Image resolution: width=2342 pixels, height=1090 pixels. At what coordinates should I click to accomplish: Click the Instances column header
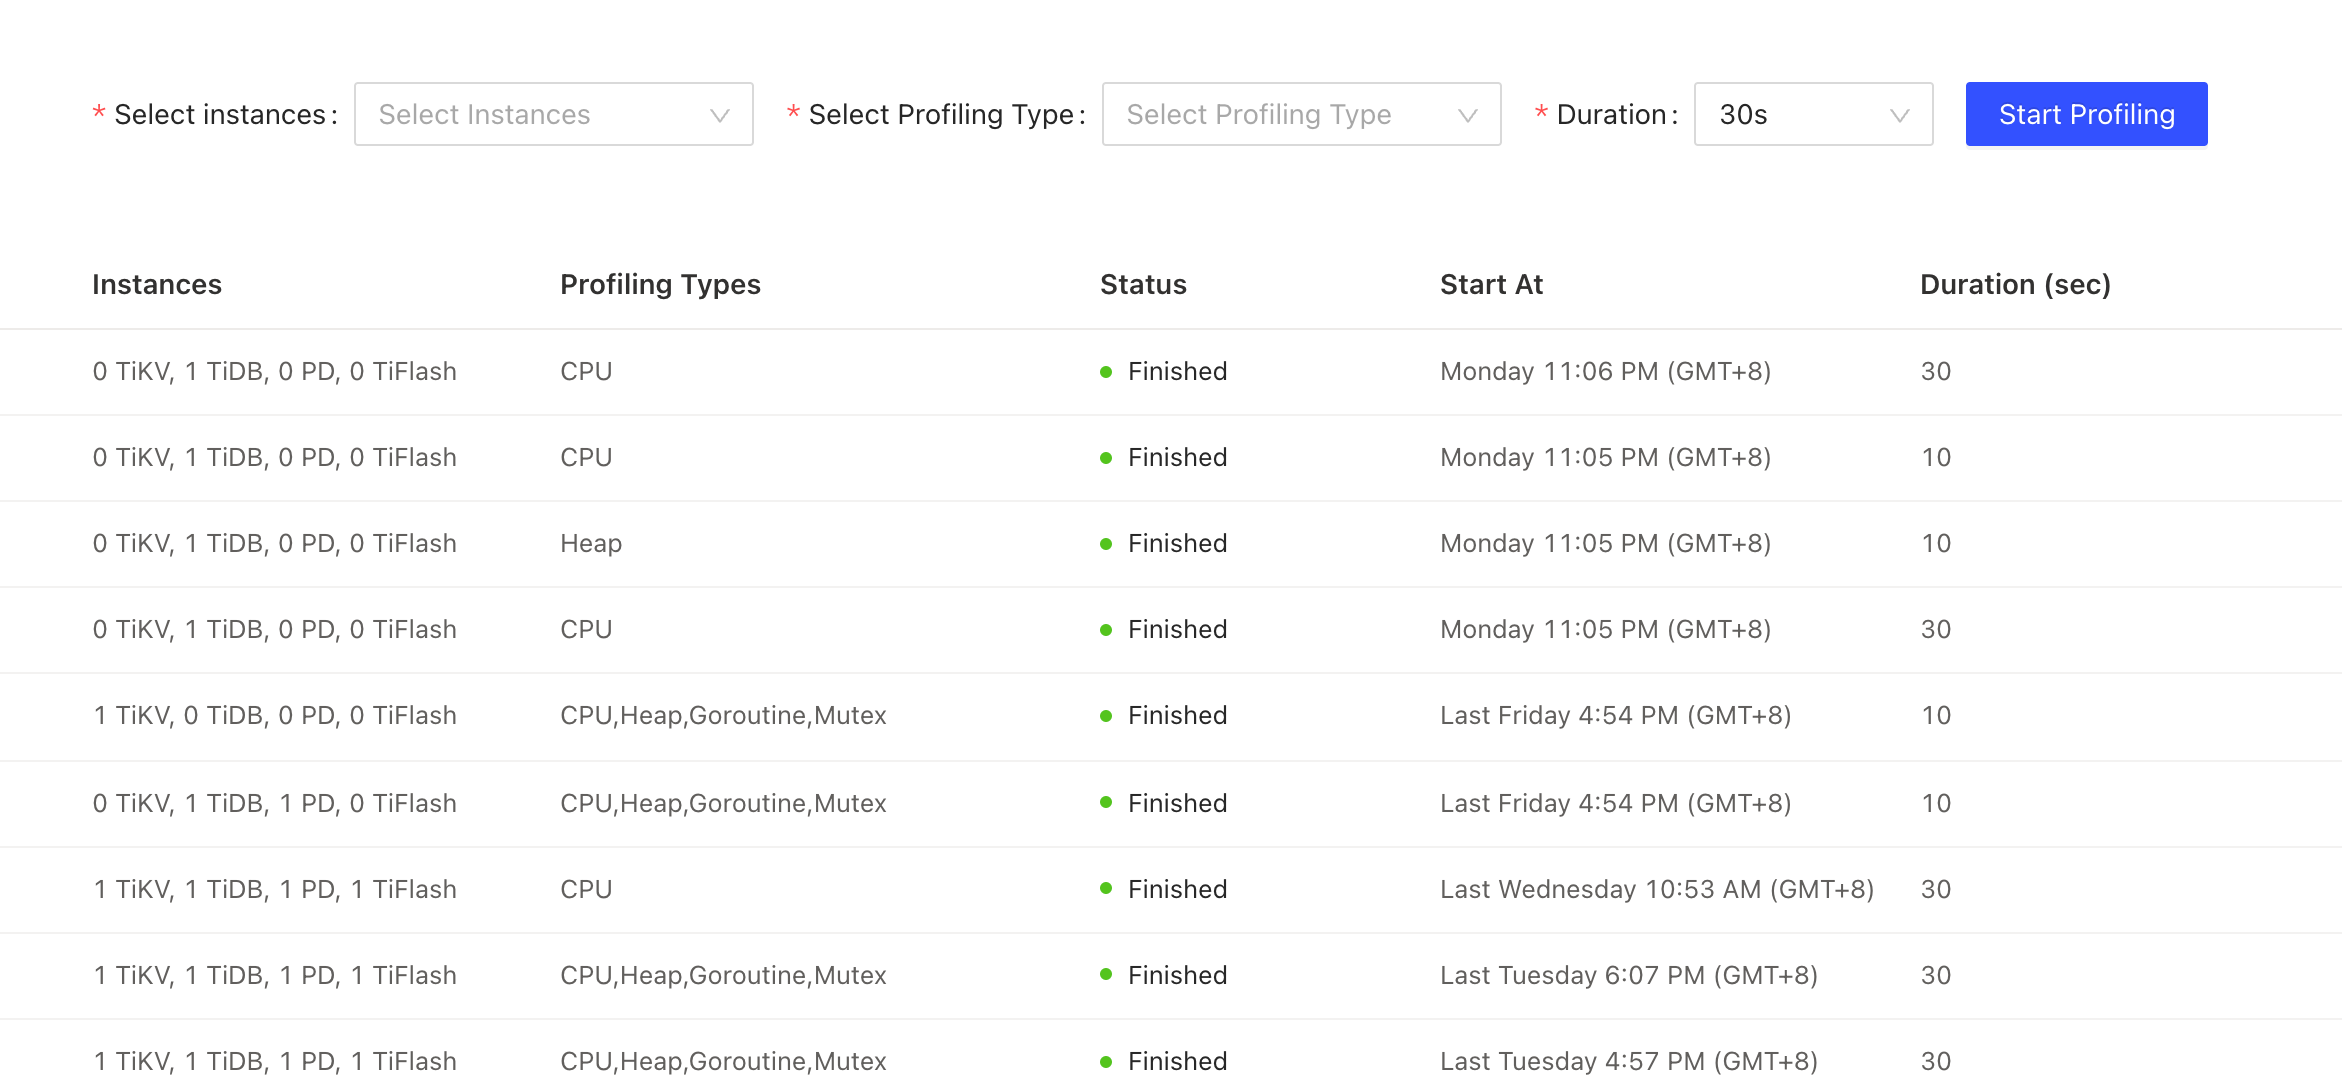(157, 285)
